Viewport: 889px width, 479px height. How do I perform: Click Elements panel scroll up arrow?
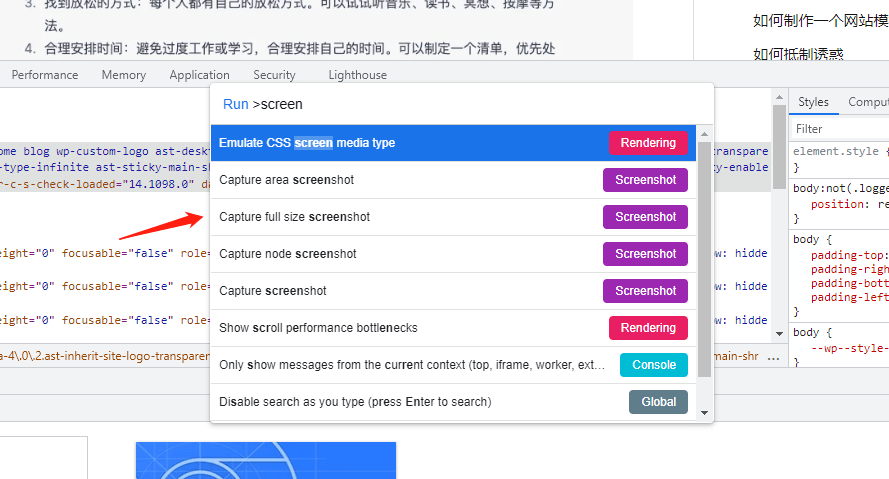pyautogui.click(x=779, y=98)
